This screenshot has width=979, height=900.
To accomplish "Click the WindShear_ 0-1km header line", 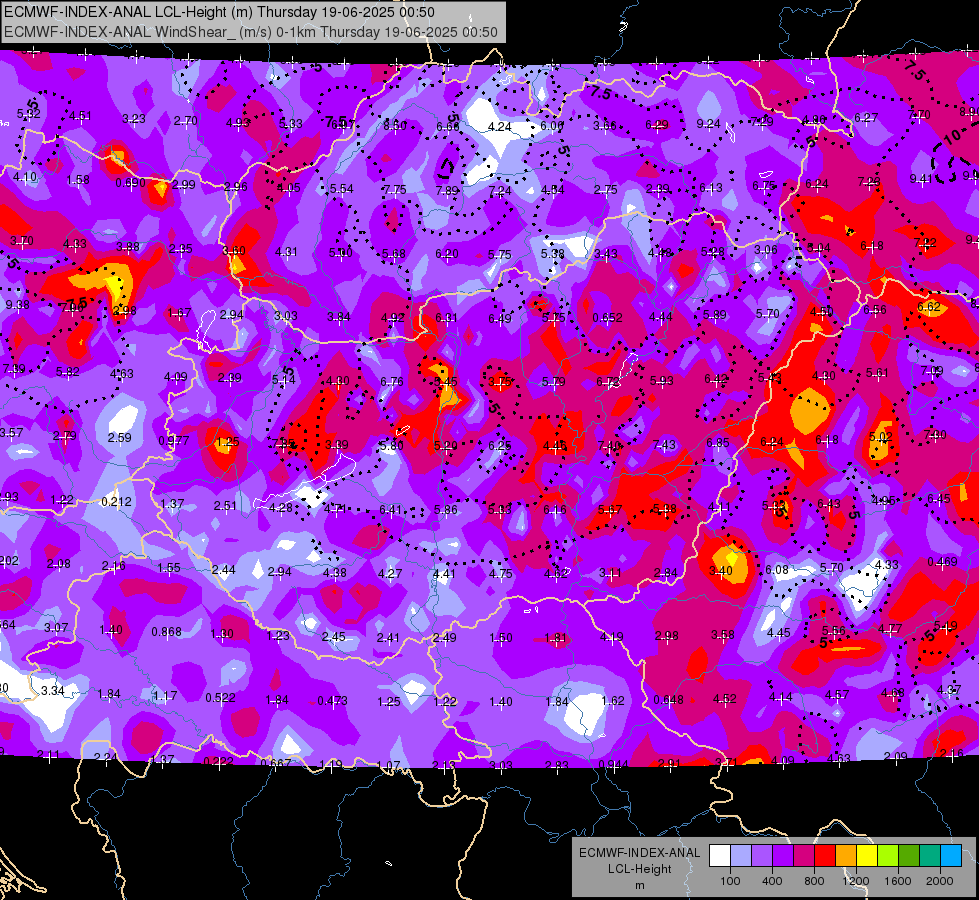I will [250, 32].
